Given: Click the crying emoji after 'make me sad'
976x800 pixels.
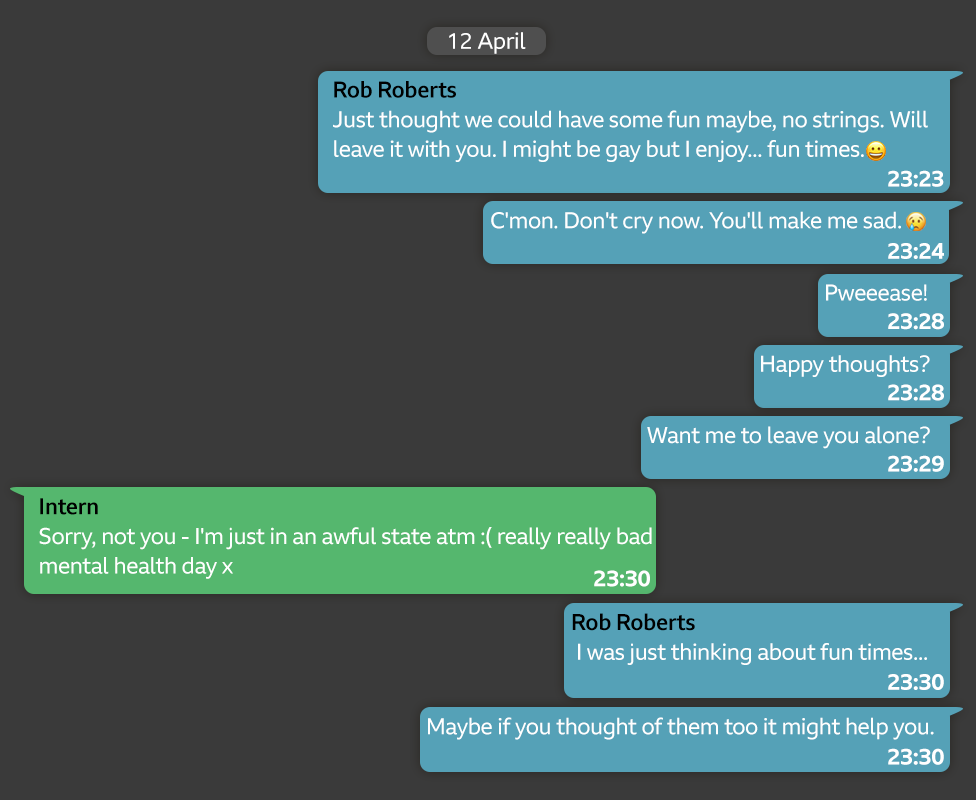Looking at the screenshot, I should pyautogui.click(x=915, y=222).
